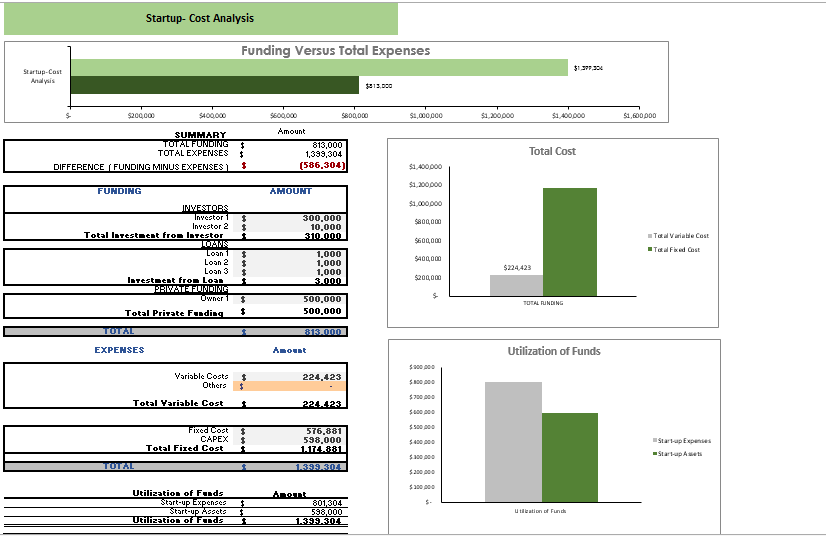This screenshot has height=536, width=826.
Task: Select the green Total Fixed Cost bar
Action: 570,242
